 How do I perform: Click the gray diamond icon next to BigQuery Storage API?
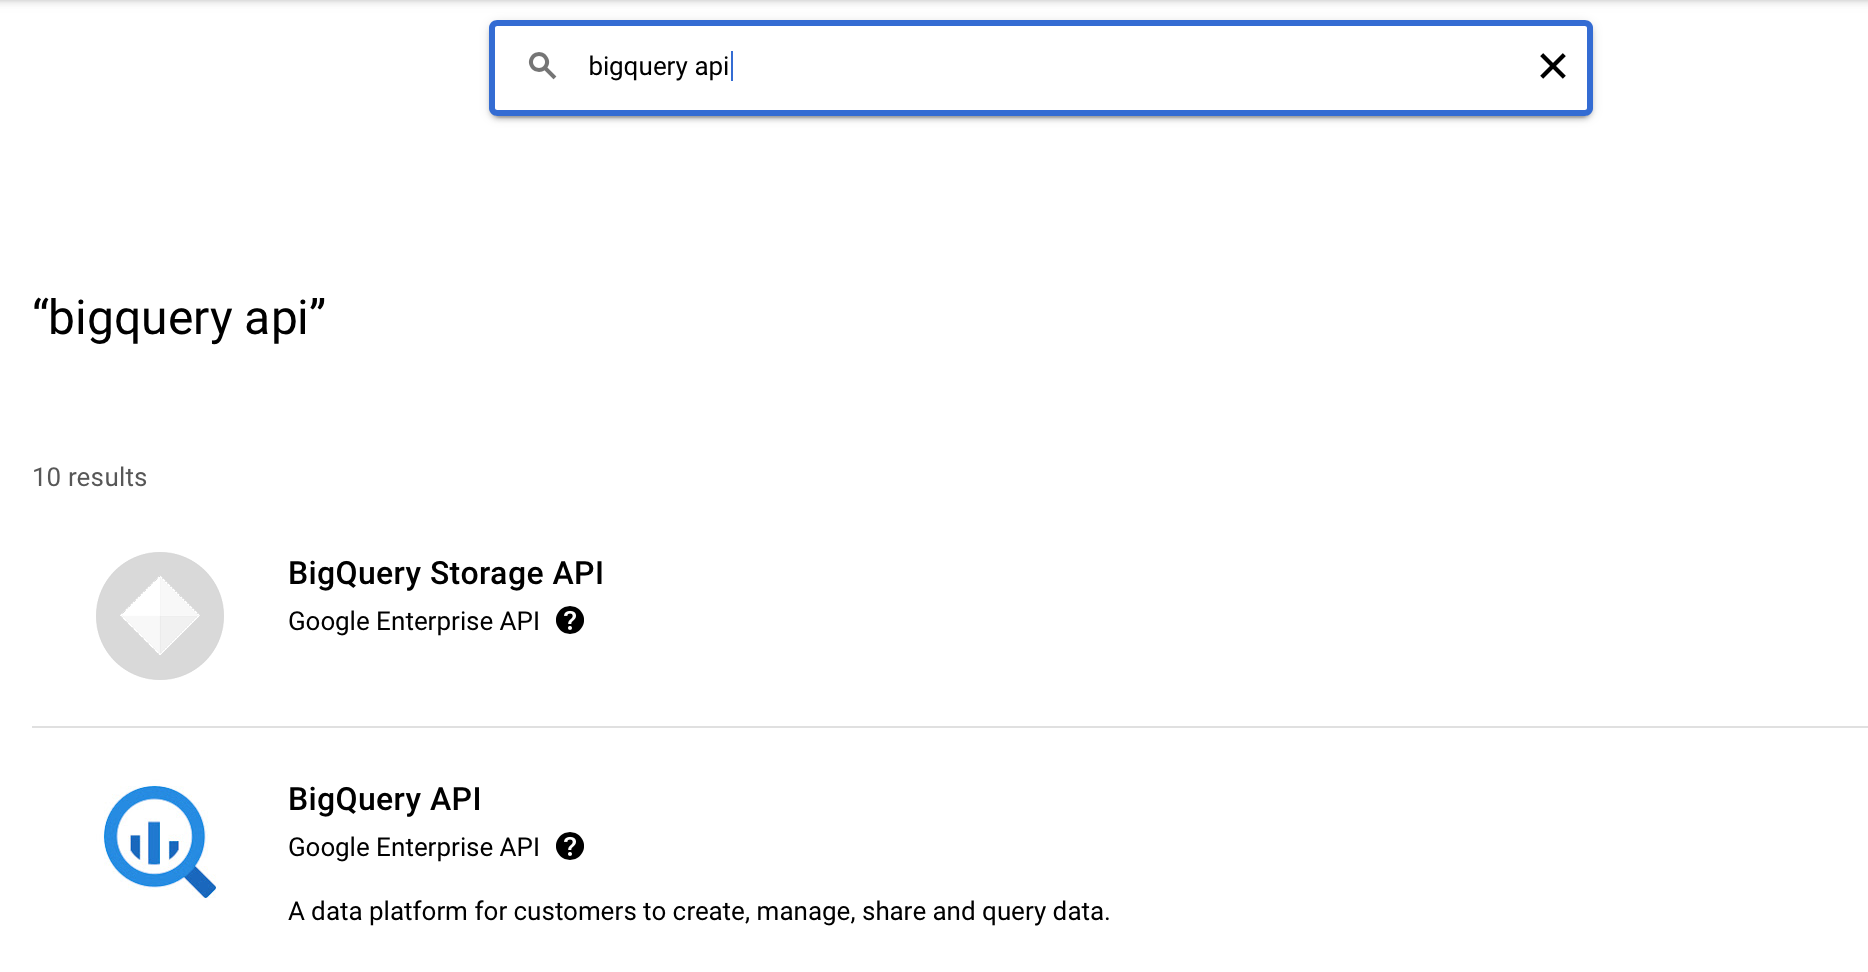point(159,615)
